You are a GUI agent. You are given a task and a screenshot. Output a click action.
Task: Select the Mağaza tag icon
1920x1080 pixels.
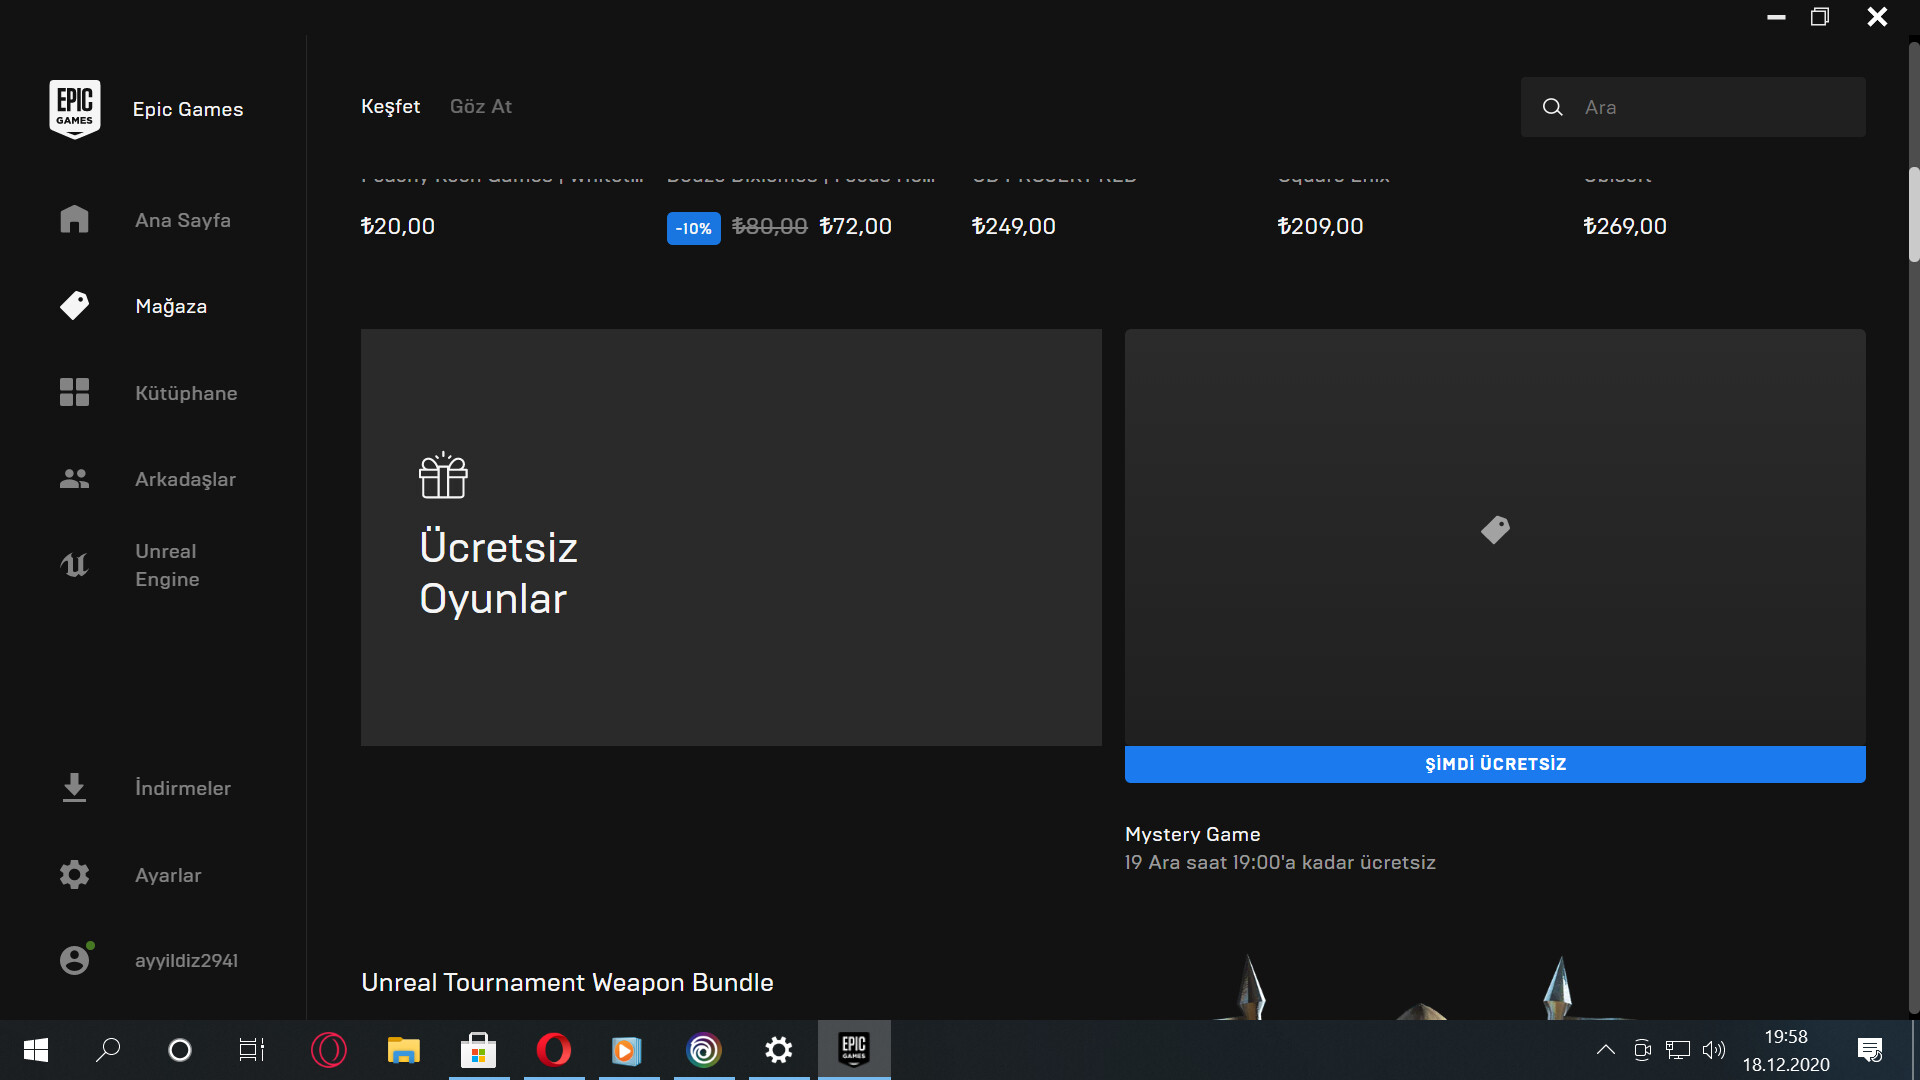coord(74,306)
